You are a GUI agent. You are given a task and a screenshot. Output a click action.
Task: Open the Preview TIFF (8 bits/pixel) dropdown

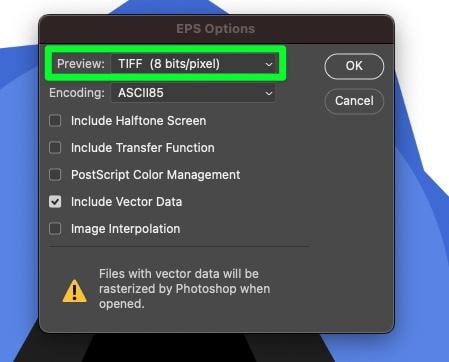pos(193,64)
